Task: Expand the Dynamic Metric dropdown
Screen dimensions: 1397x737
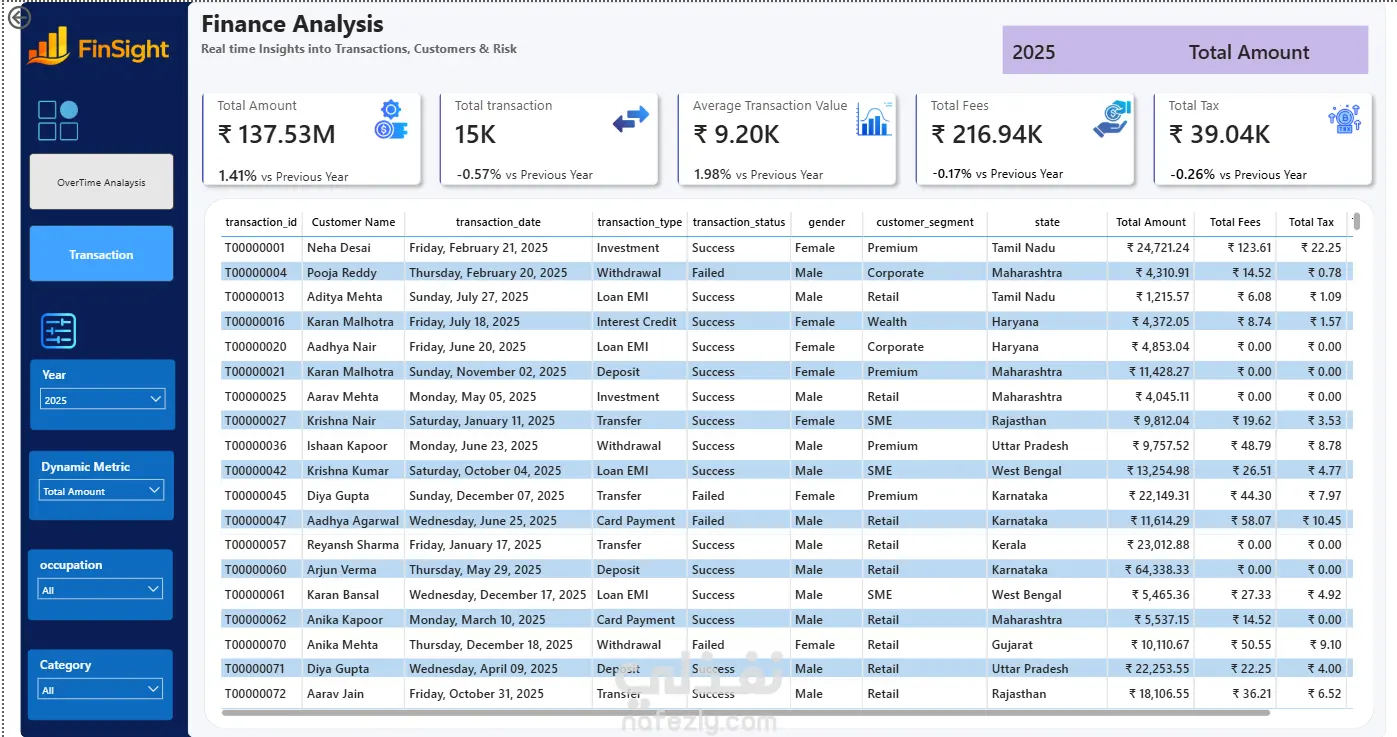Action: (x=102, y=491)
